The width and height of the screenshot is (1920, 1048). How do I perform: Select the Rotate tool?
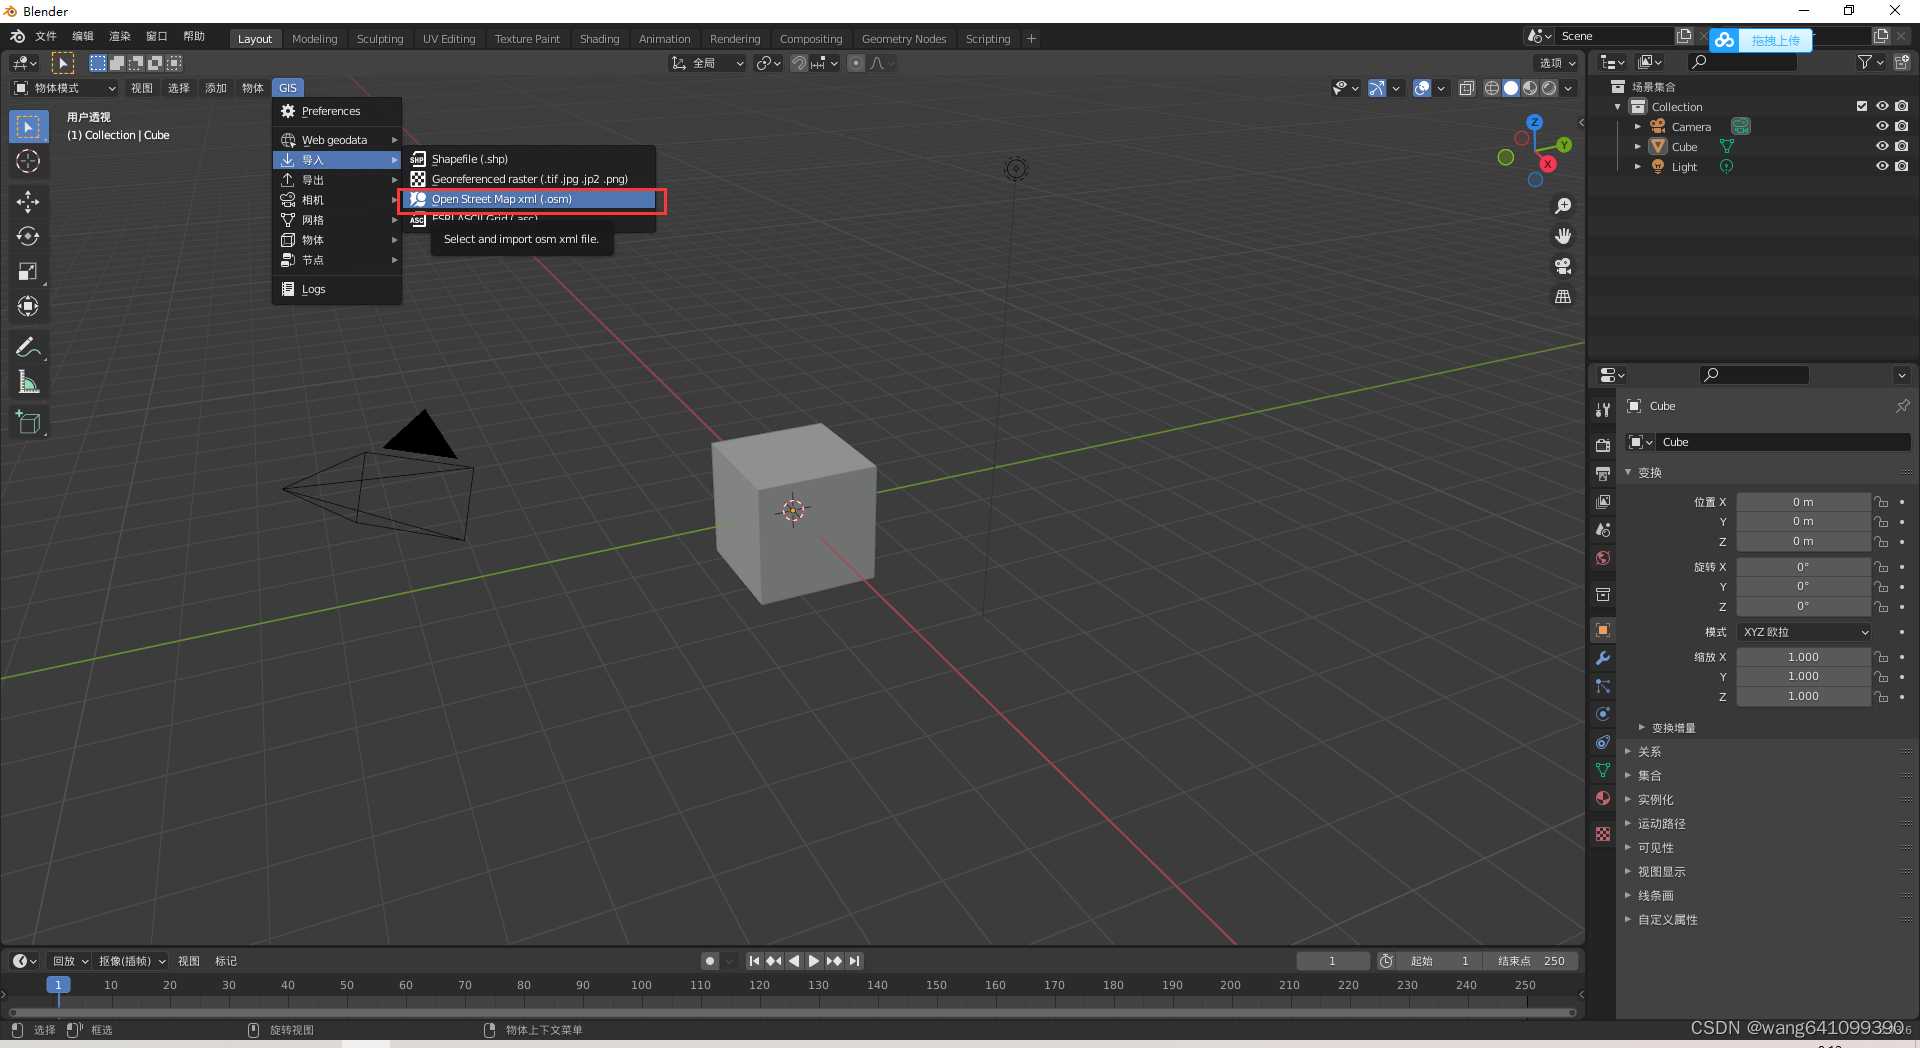click(28, 236)
